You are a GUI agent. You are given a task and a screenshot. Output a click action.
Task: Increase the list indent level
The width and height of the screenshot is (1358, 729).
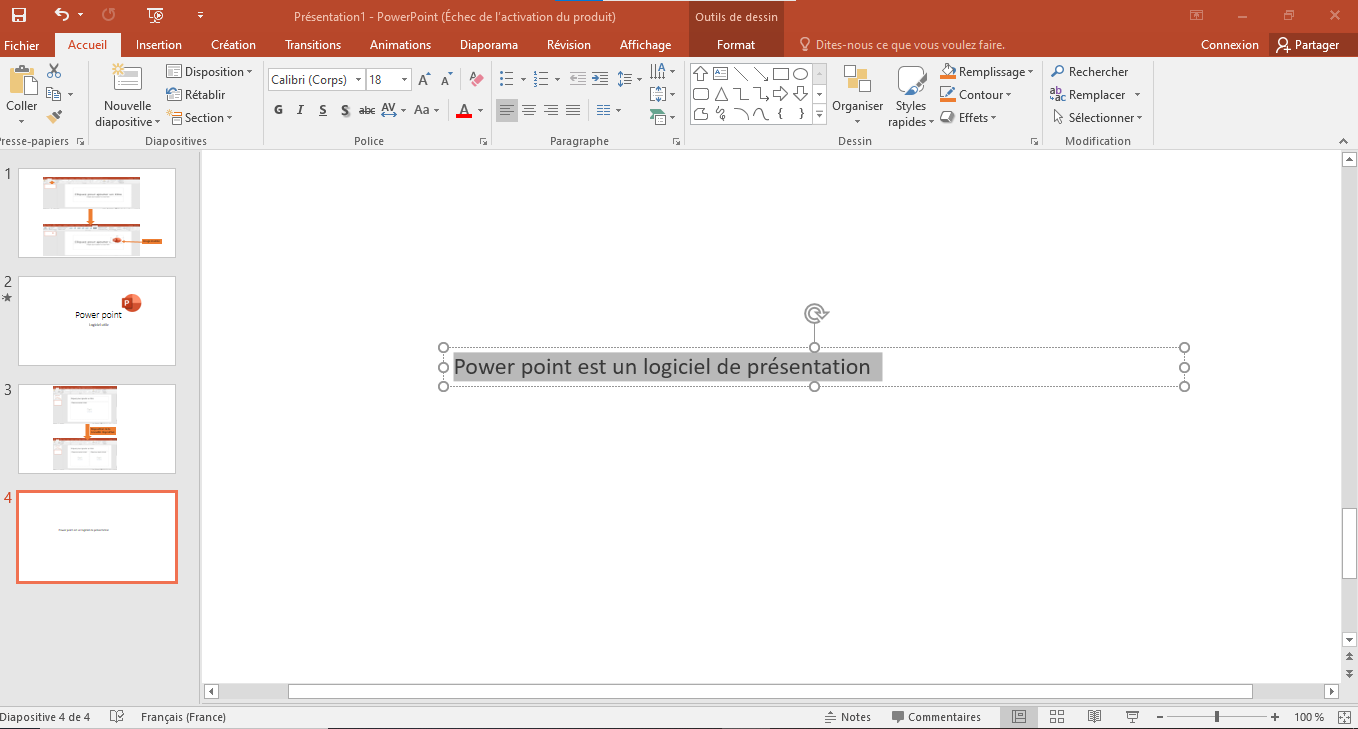tap(600, 78)
